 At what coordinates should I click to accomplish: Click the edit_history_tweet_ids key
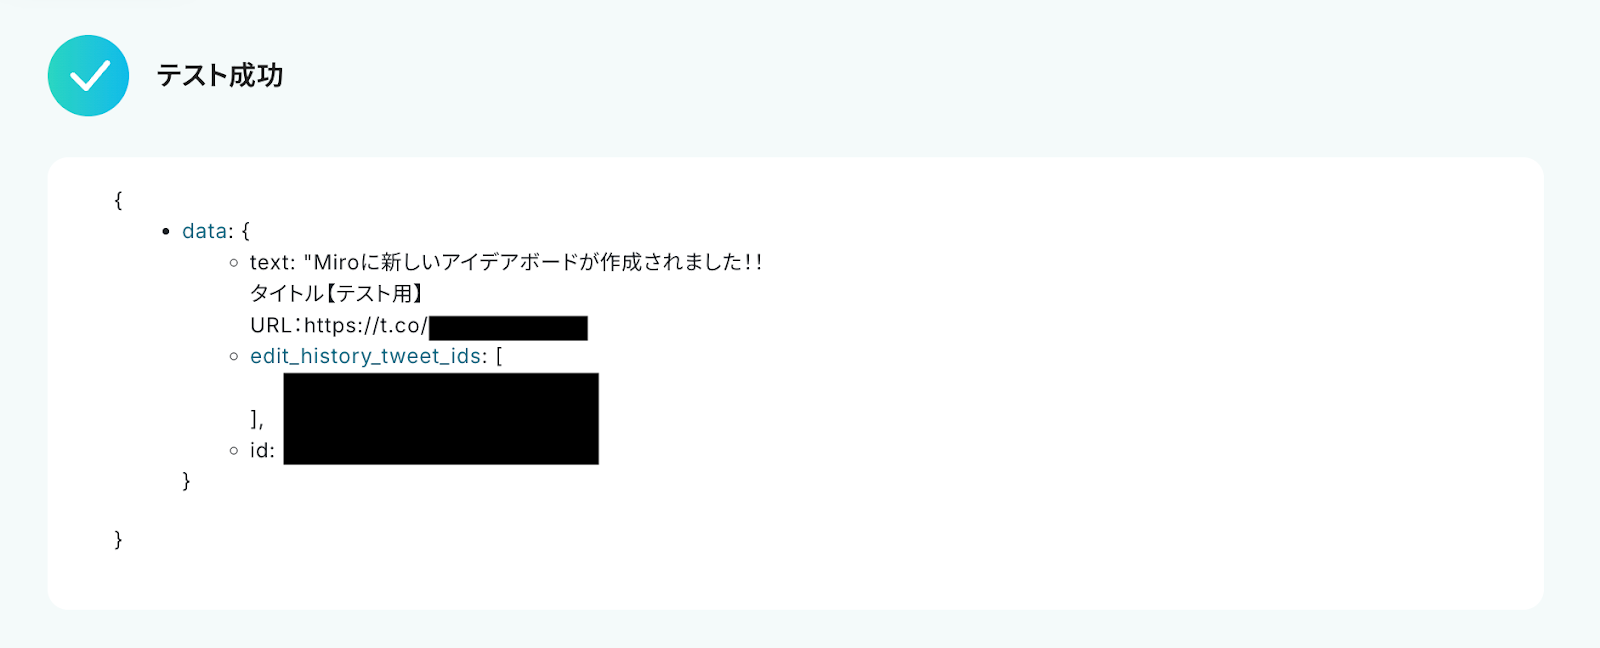pos(366,357)
